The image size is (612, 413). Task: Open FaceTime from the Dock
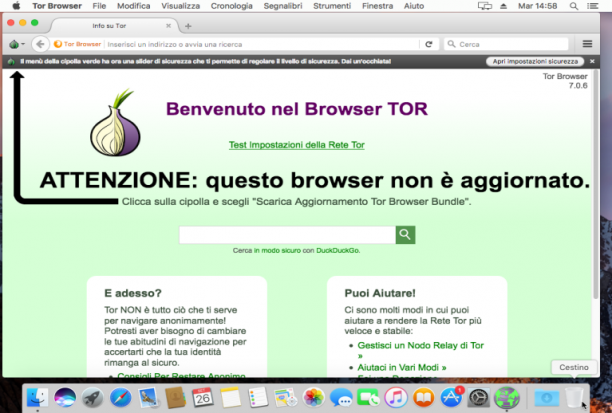click(x=368, y=398)
